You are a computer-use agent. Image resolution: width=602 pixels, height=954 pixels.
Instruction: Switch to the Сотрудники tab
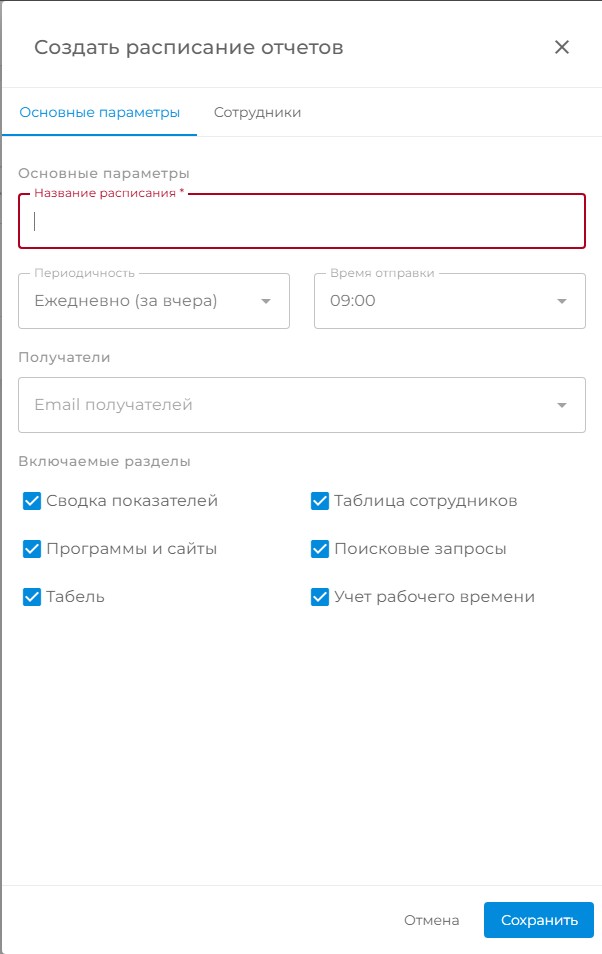(x=257, y=113)
